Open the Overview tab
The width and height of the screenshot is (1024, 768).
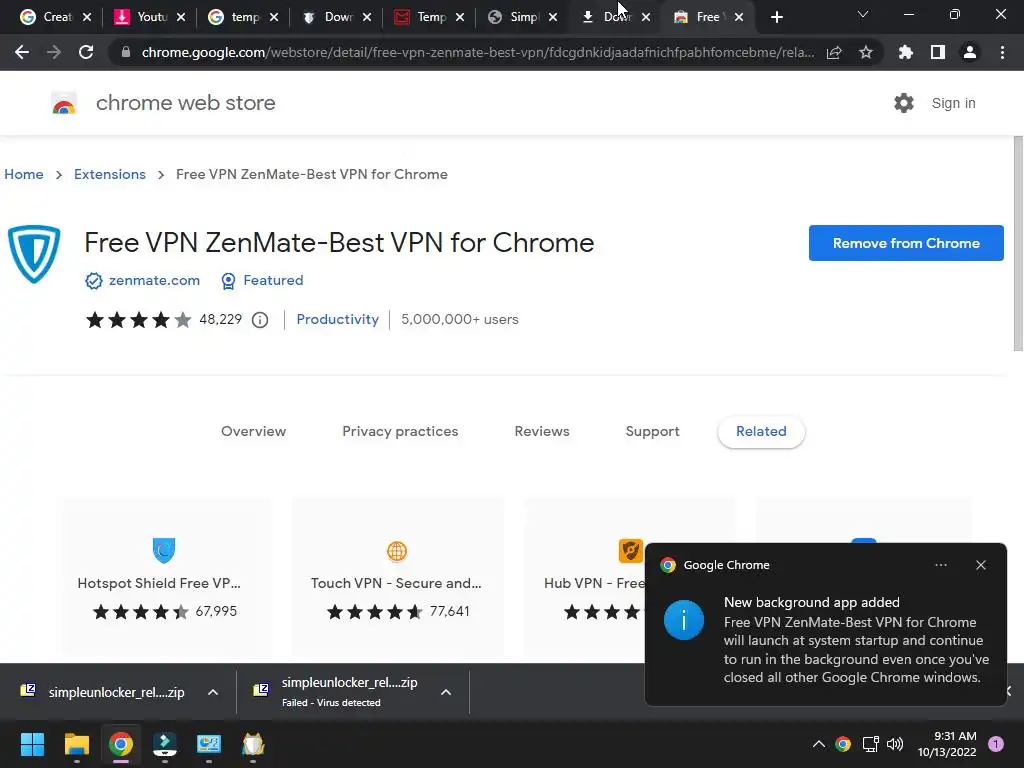[x=253, y=431]
